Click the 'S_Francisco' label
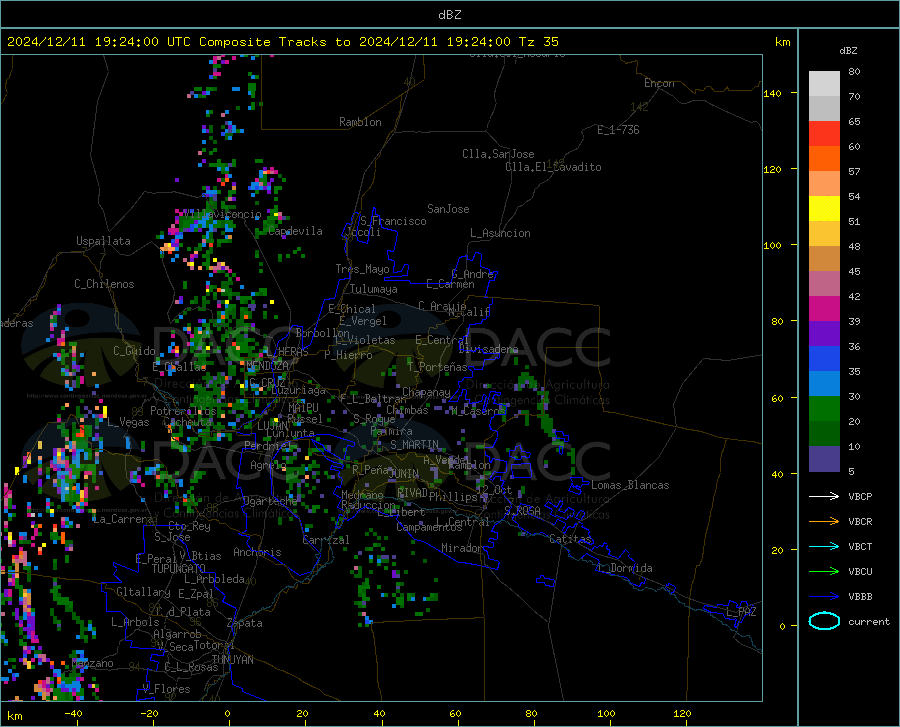 click(x=393, y=221)
